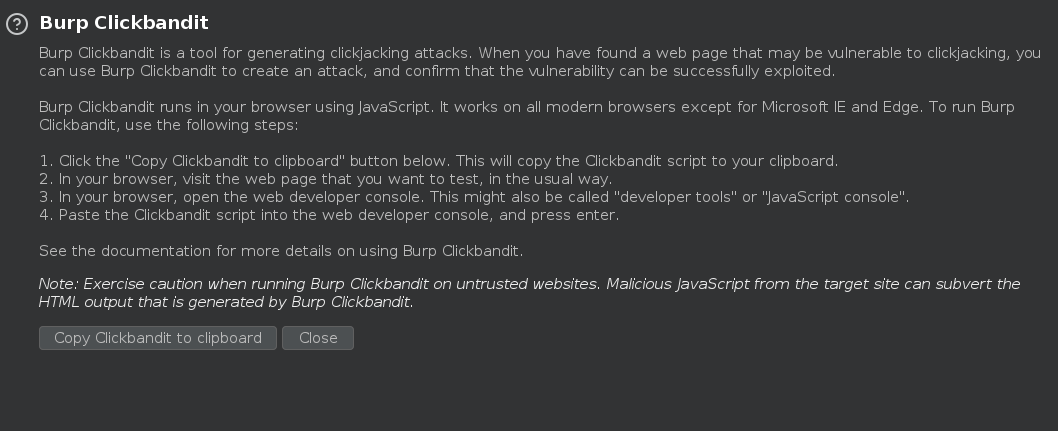Copy Clickbandit to clipboard
Viewport: 1058px width, 431px height.
point(158,338)
